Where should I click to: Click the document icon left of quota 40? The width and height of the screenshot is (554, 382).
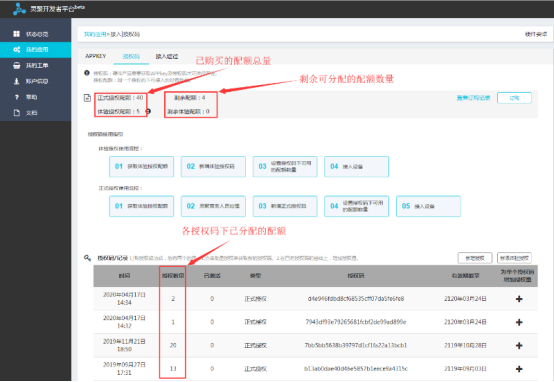pos(87,98)
